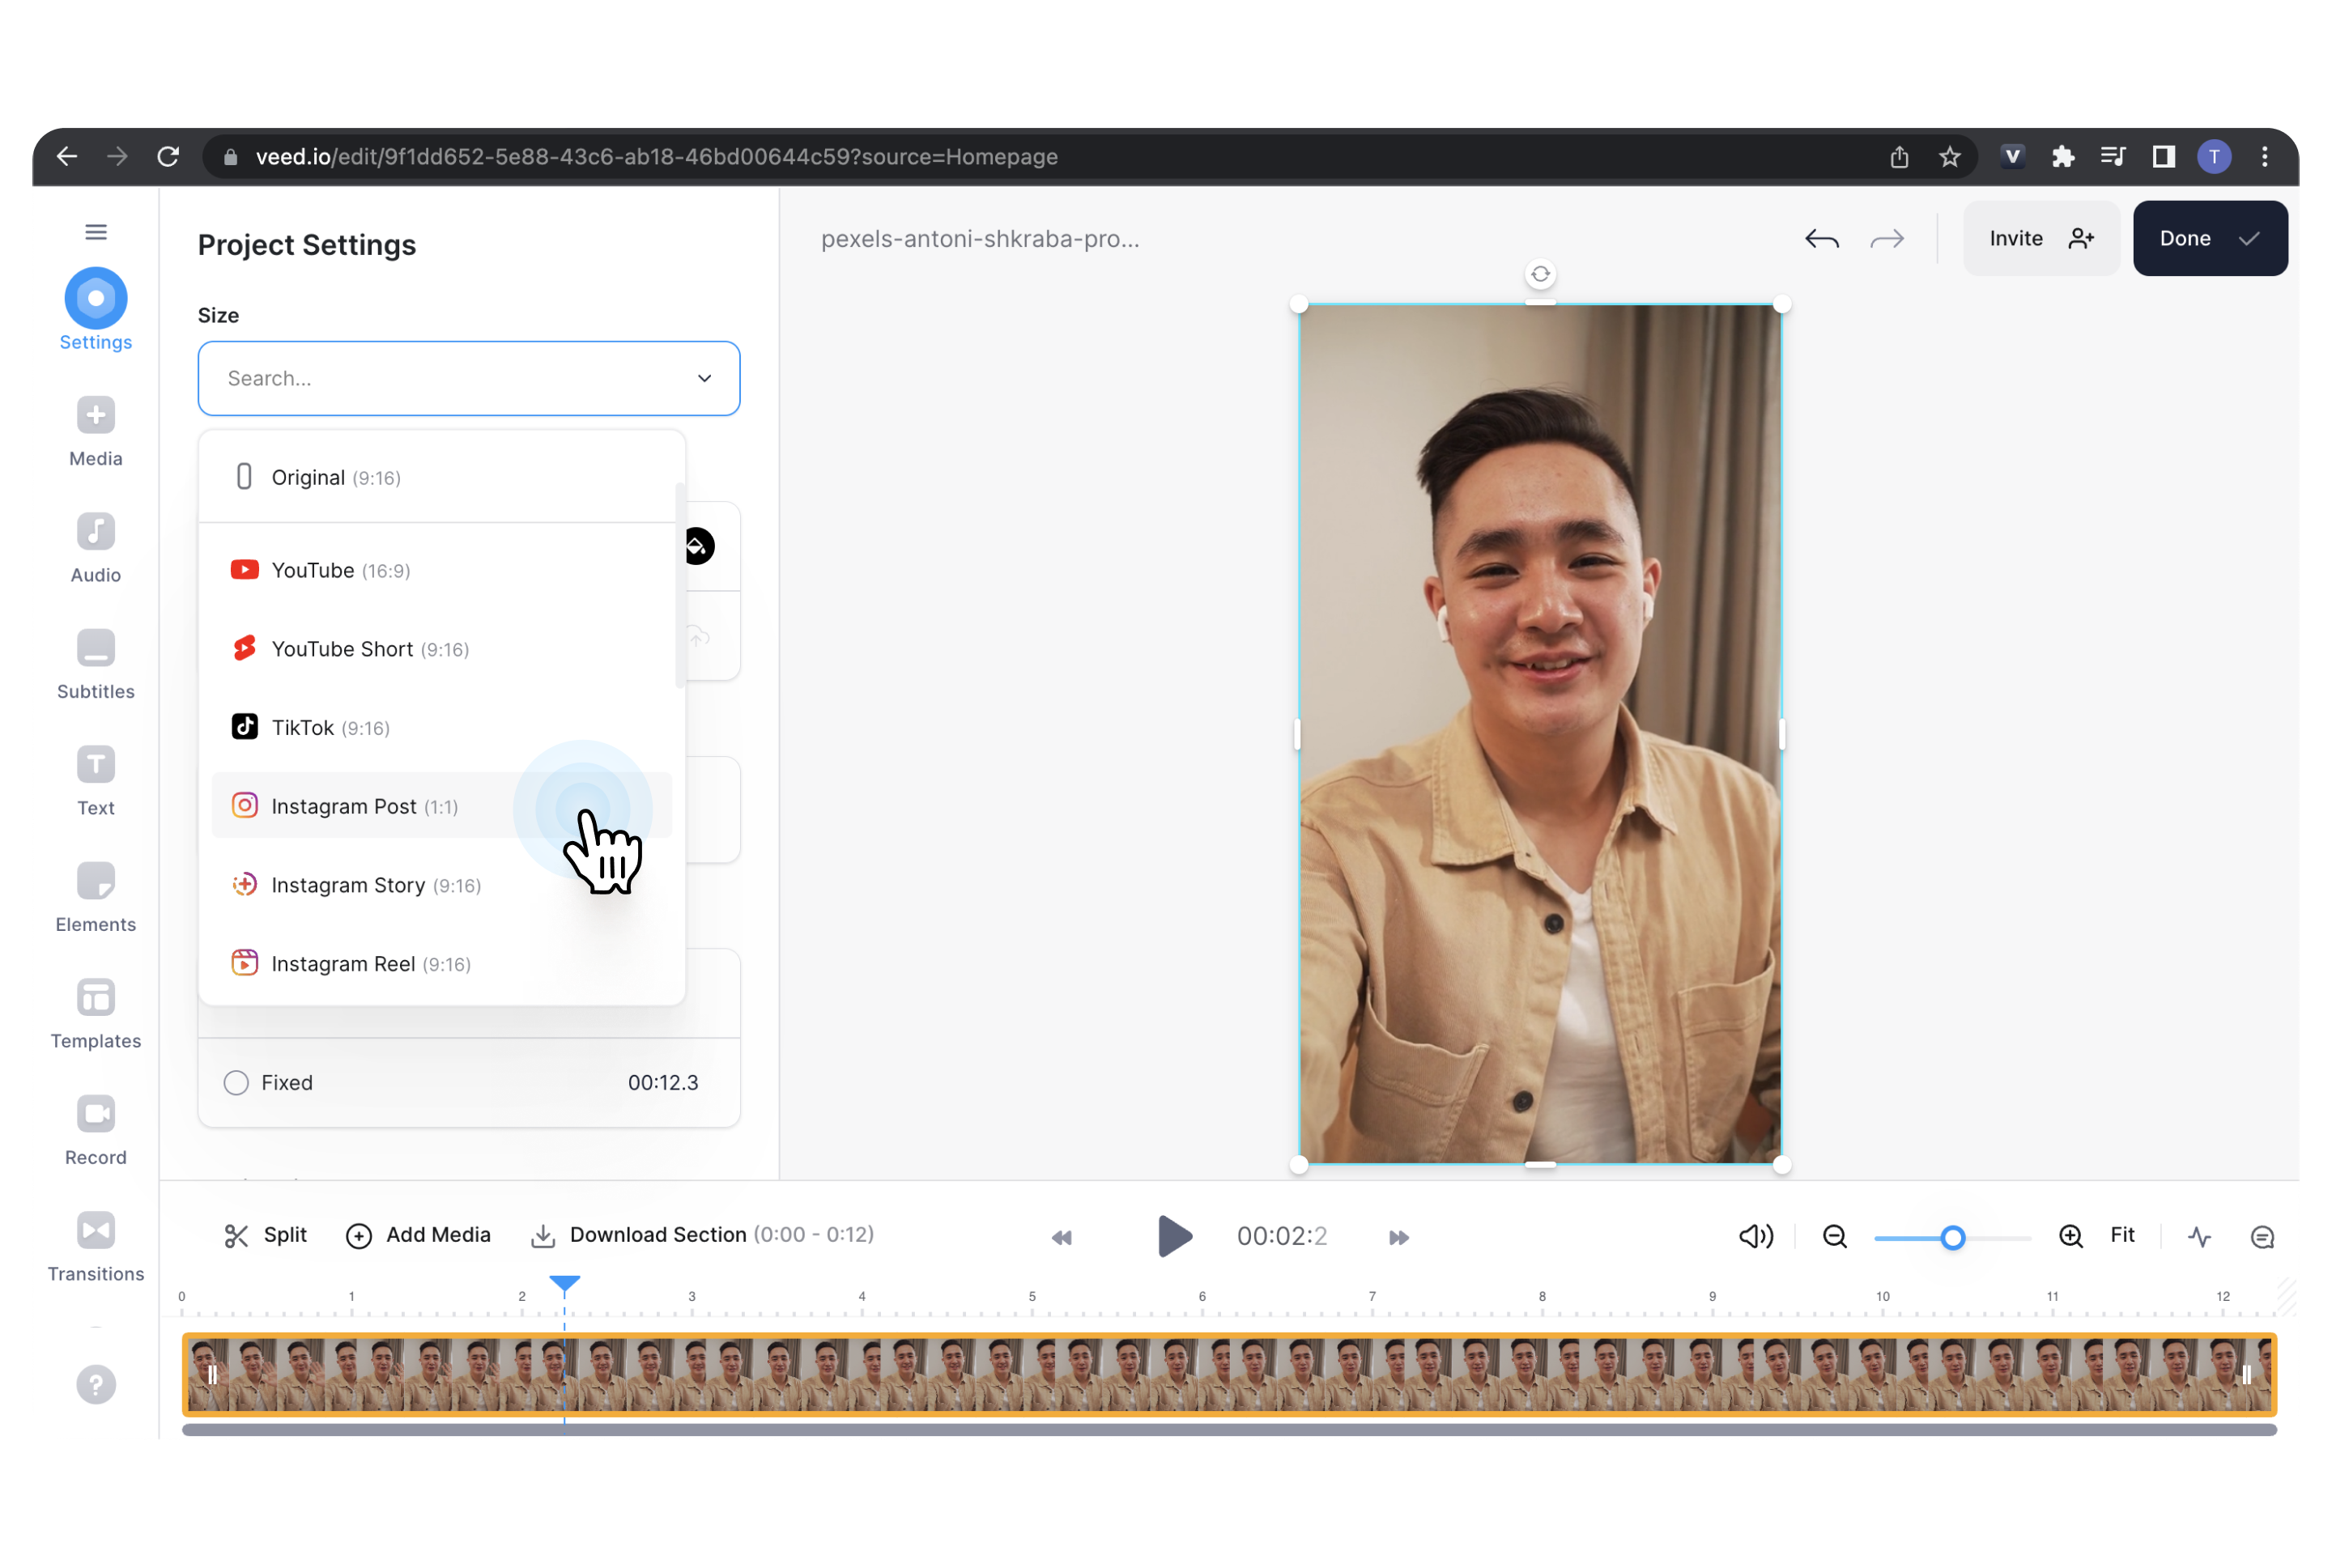Image resolution: width=2332 pixels, height=1568 pixels.
Task: Toggle Fixed duration checkbox
Action: pyautogui.click(x=236, y=1081)
